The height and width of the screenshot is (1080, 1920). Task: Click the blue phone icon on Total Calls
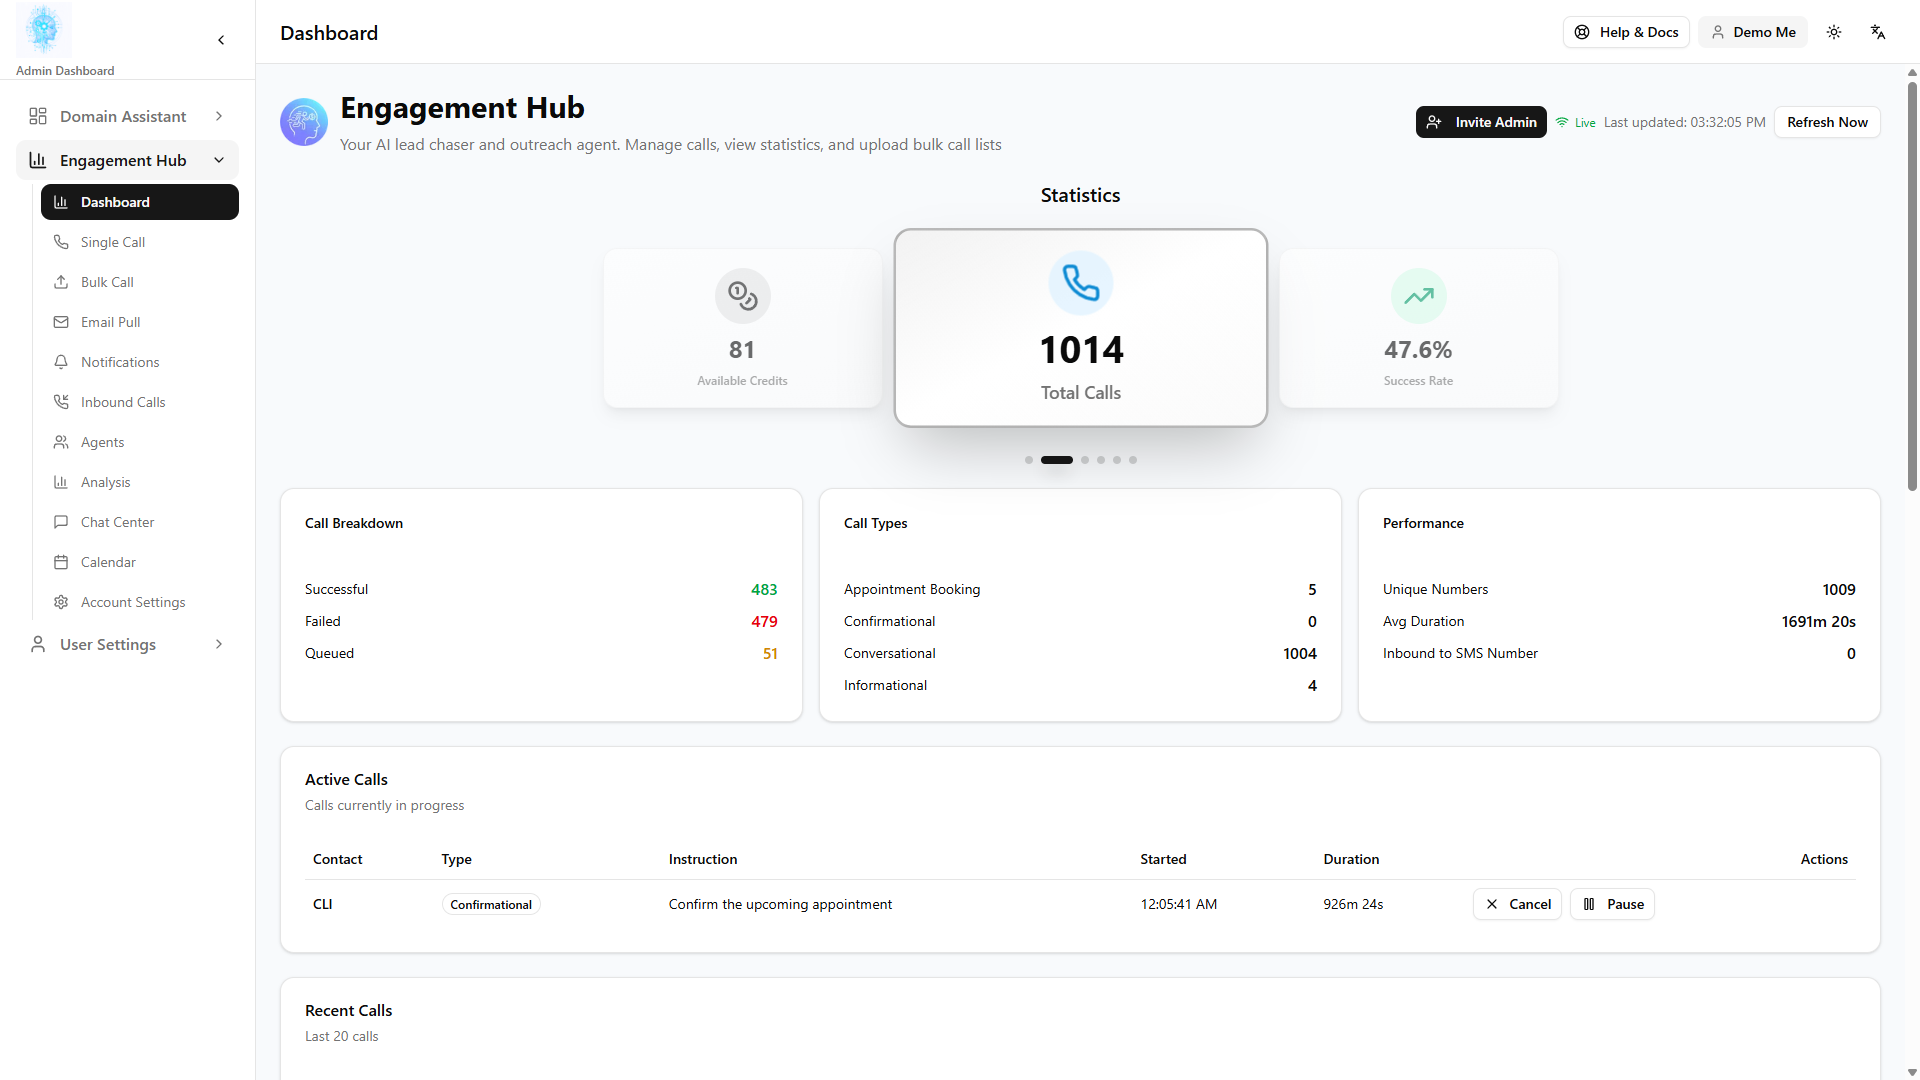click(1081, 283)
